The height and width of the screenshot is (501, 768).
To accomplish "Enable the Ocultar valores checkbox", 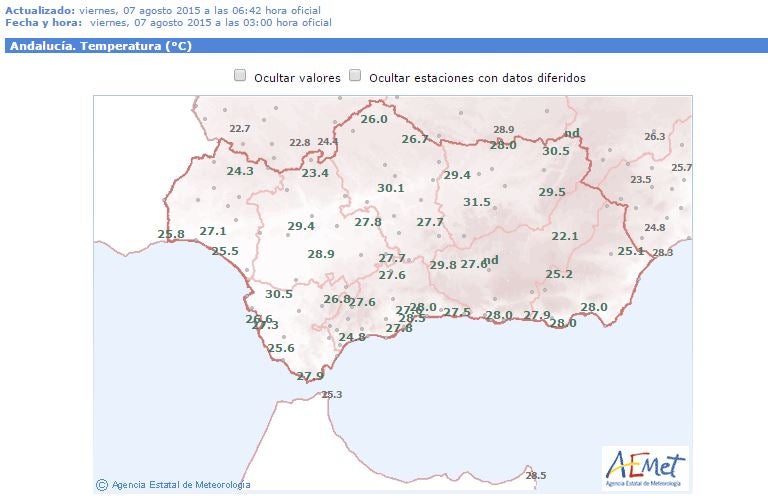I will [x=240, y=76].
